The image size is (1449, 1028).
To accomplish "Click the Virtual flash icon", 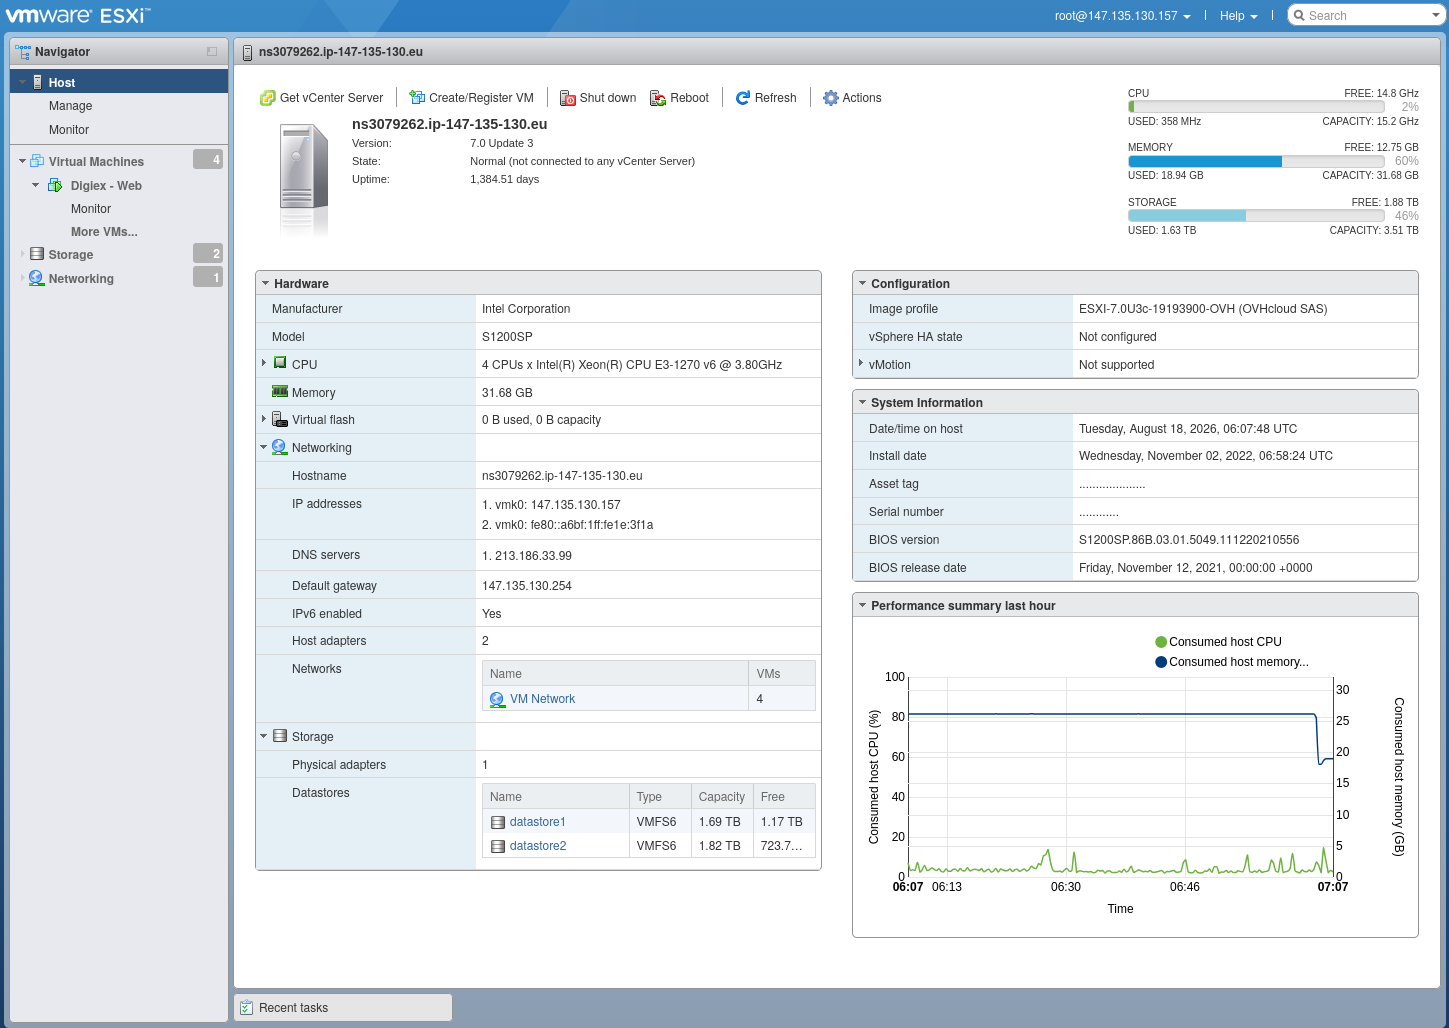I will click(x=280, y=419).
